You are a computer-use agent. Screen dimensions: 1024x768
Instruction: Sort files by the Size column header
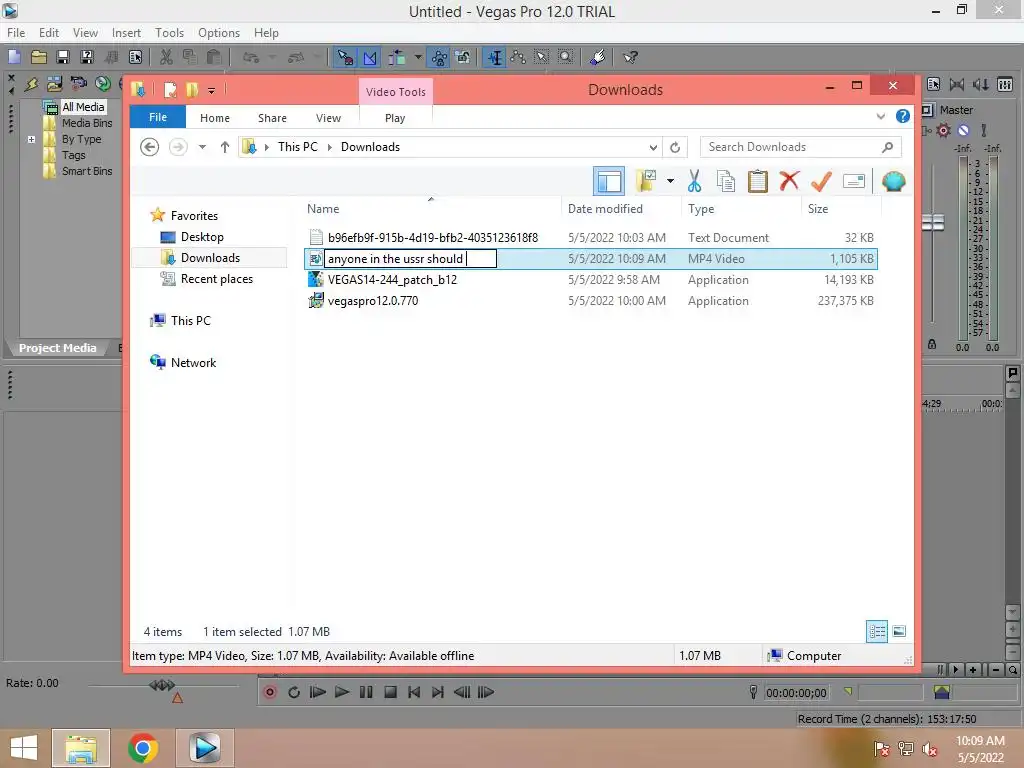pos(818,209)
